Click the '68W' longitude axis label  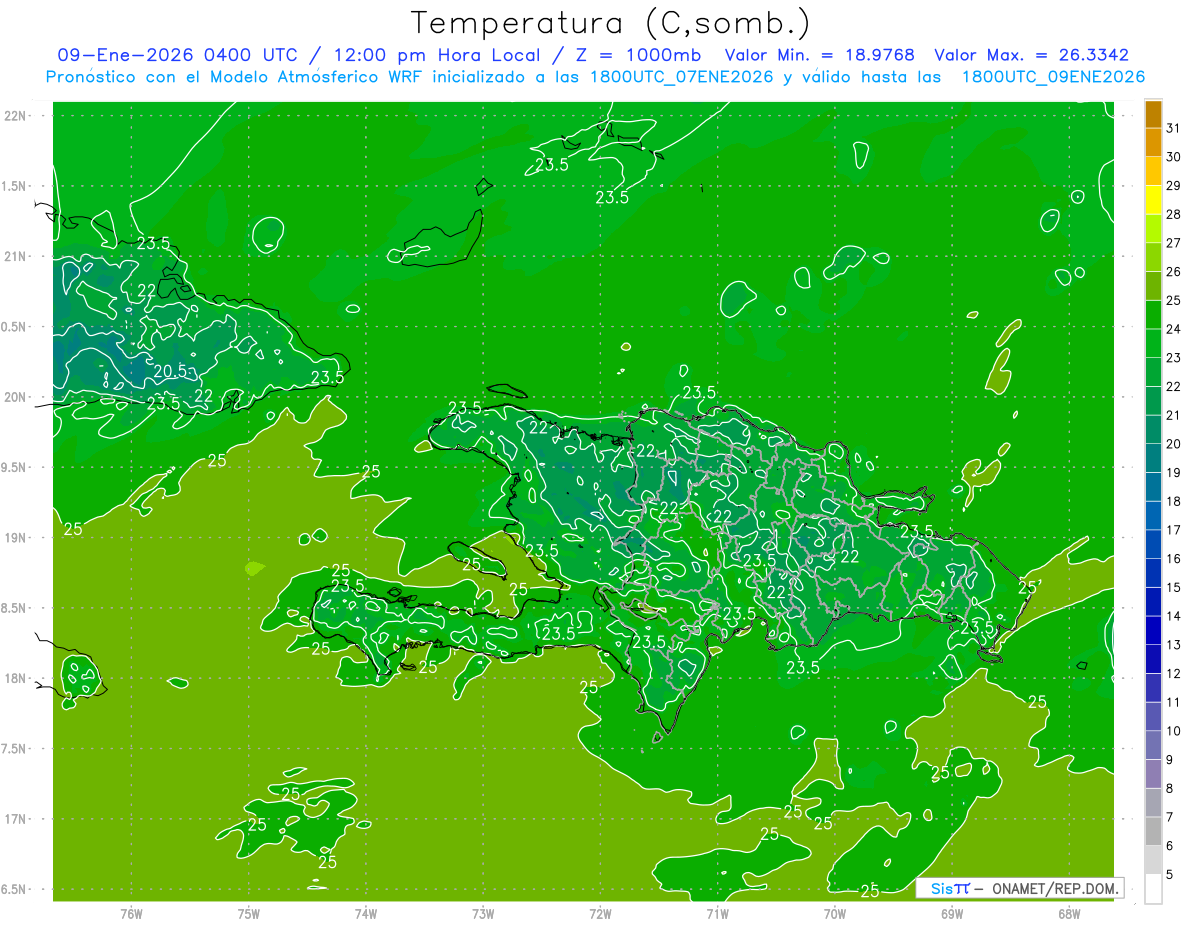click(x=1069, y=913)
